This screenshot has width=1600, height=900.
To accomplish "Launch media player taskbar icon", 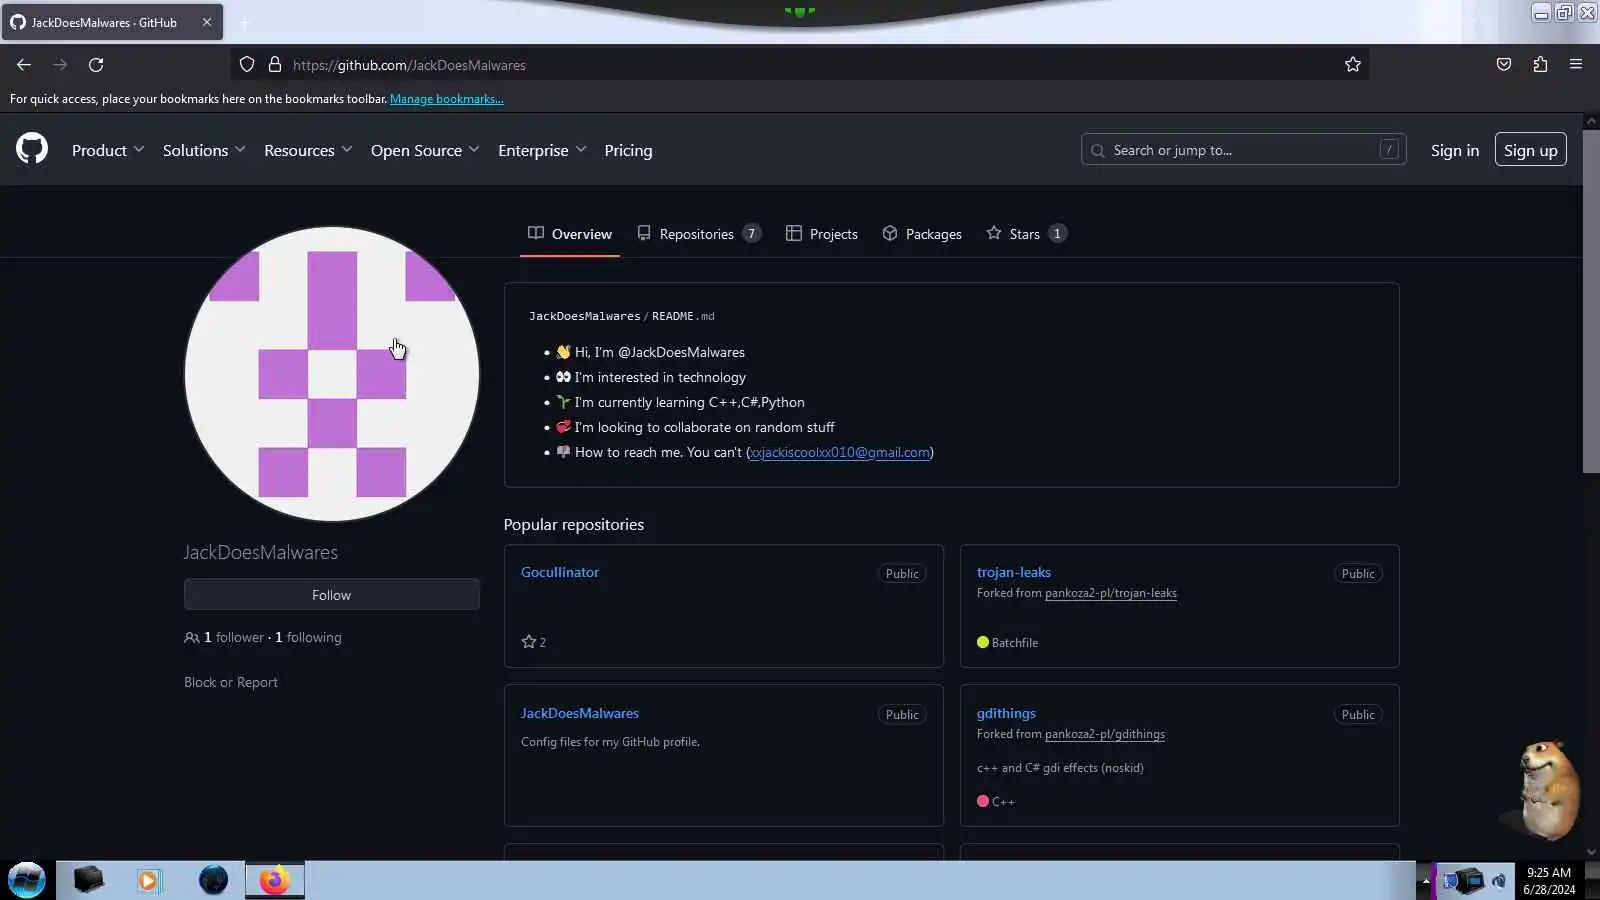I will 149,880.
